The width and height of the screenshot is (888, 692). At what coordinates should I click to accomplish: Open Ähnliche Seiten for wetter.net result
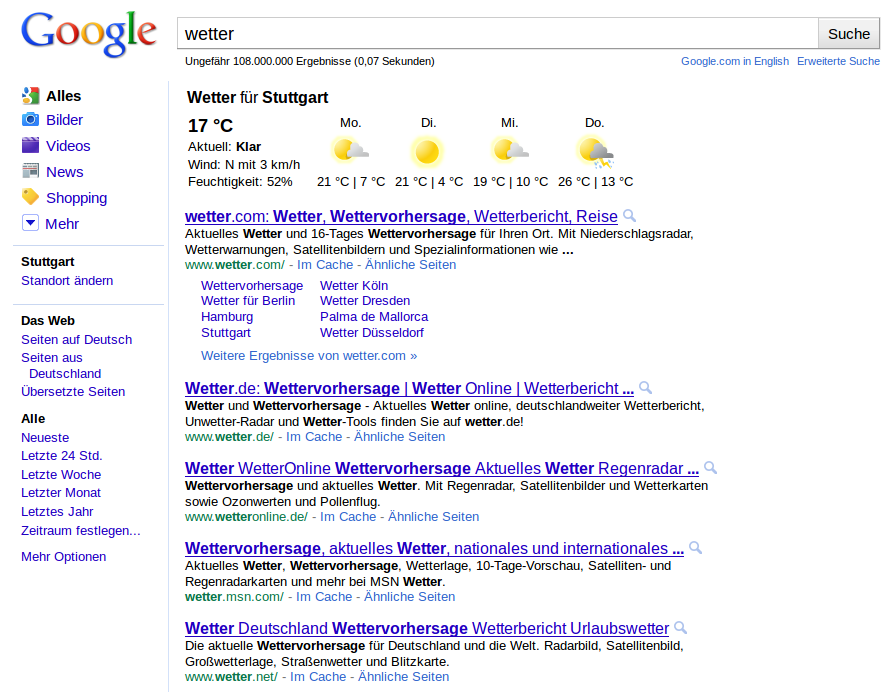click(403, 676)
